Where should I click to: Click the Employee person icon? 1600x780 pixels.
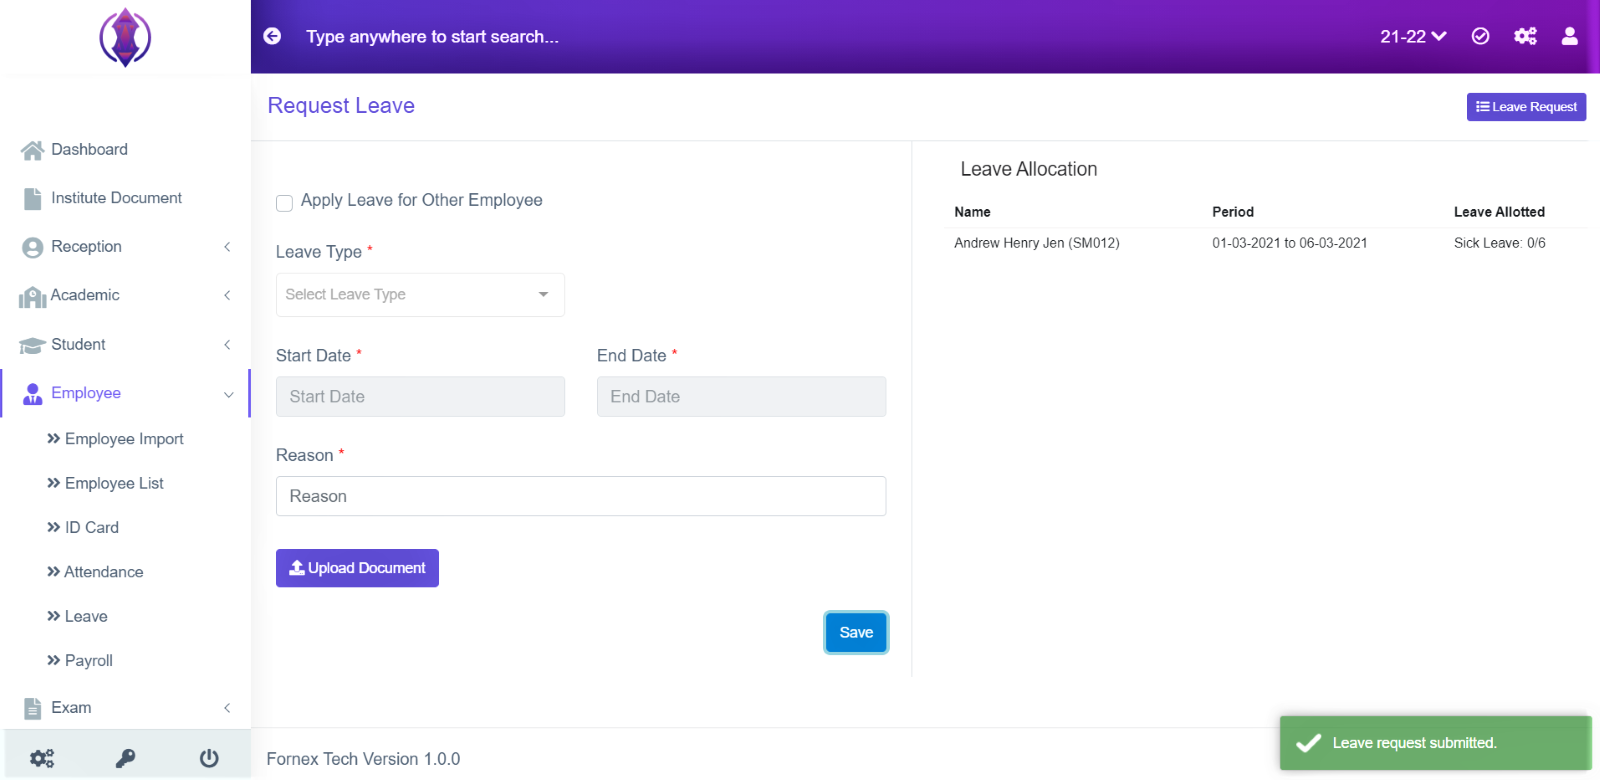(32, 394)
